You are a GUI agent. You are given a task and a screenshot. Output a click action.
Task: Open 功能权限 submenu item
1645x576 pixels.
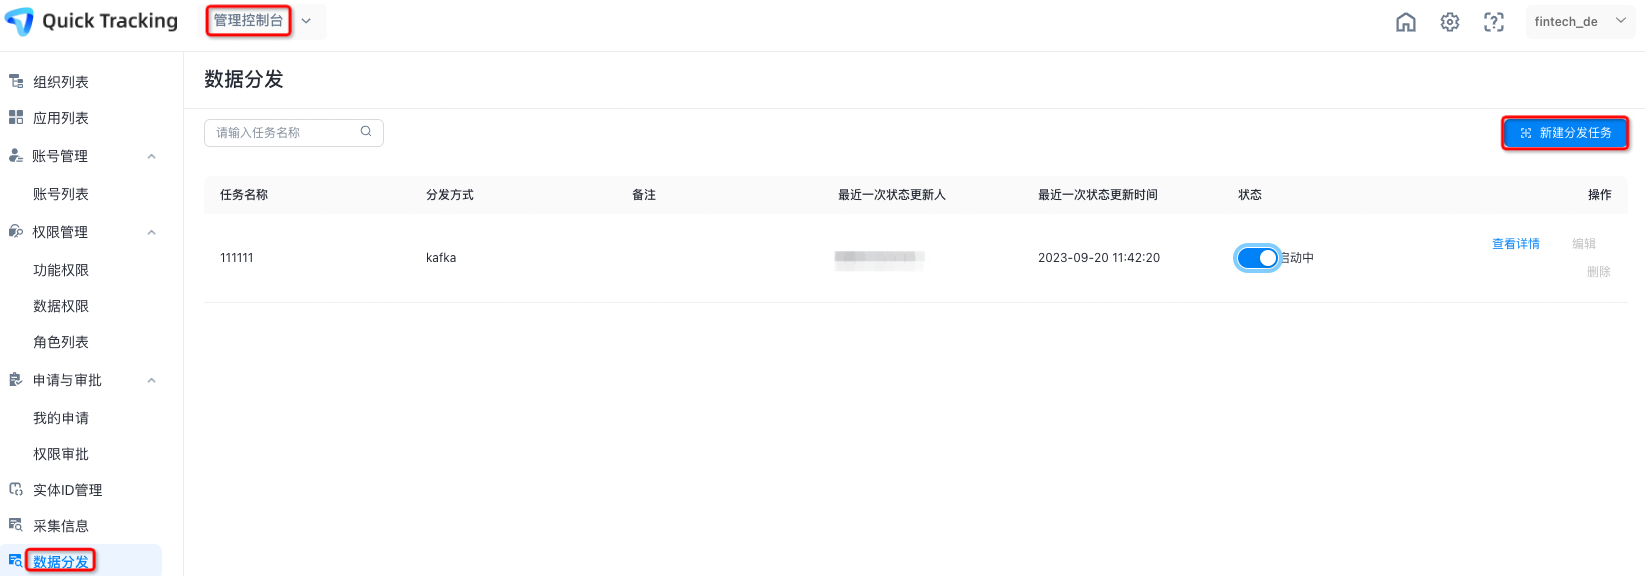[x=61, y=270]
